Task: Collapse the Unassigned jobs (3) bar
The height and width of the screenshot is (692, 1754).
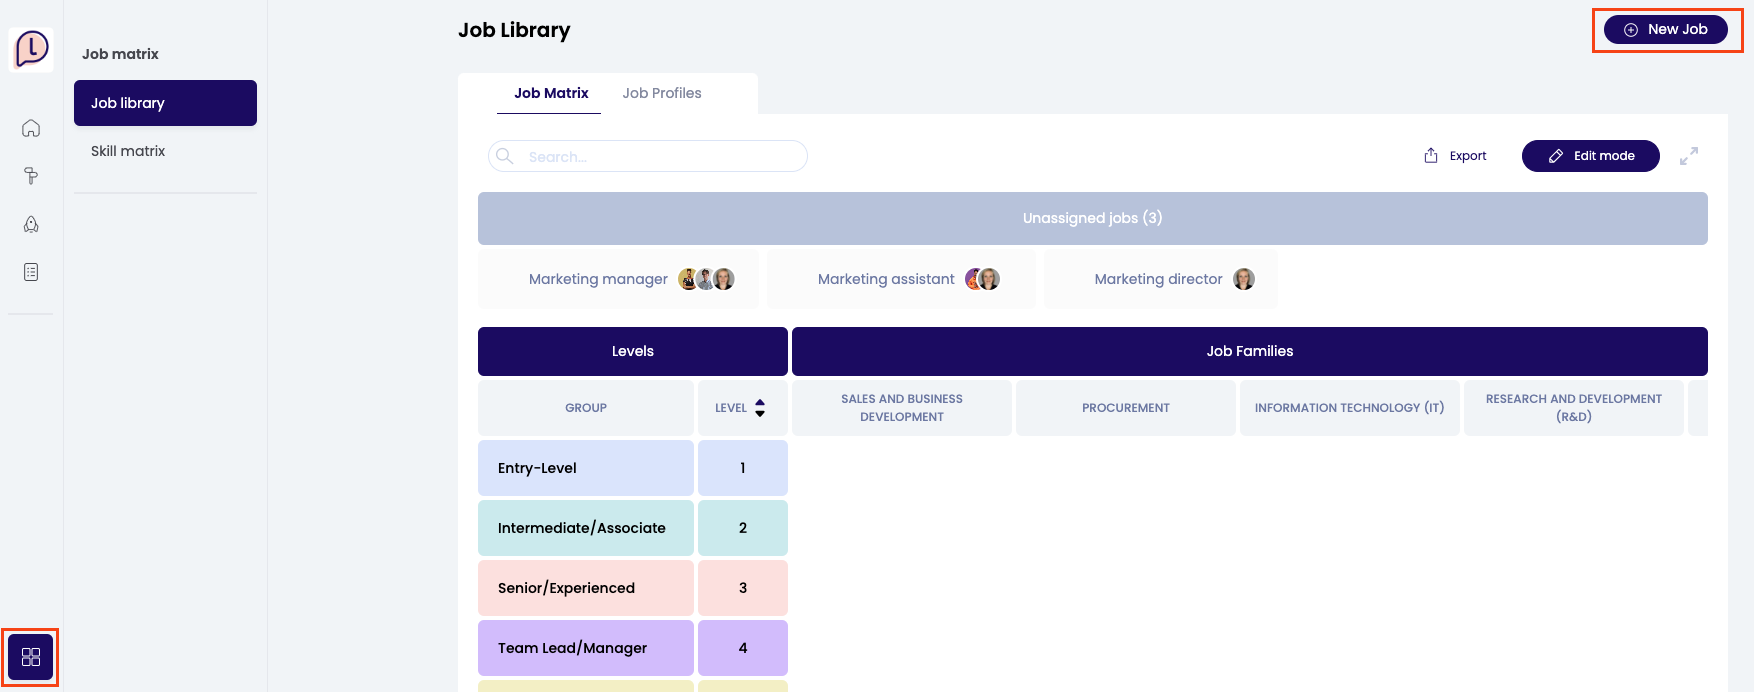Action: [x=1092, y=218]
